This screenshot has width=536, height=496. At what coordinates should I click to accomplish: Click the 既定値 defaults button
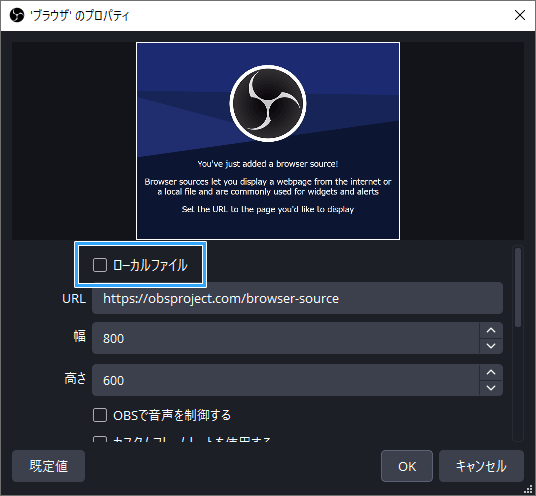[49, 466]
